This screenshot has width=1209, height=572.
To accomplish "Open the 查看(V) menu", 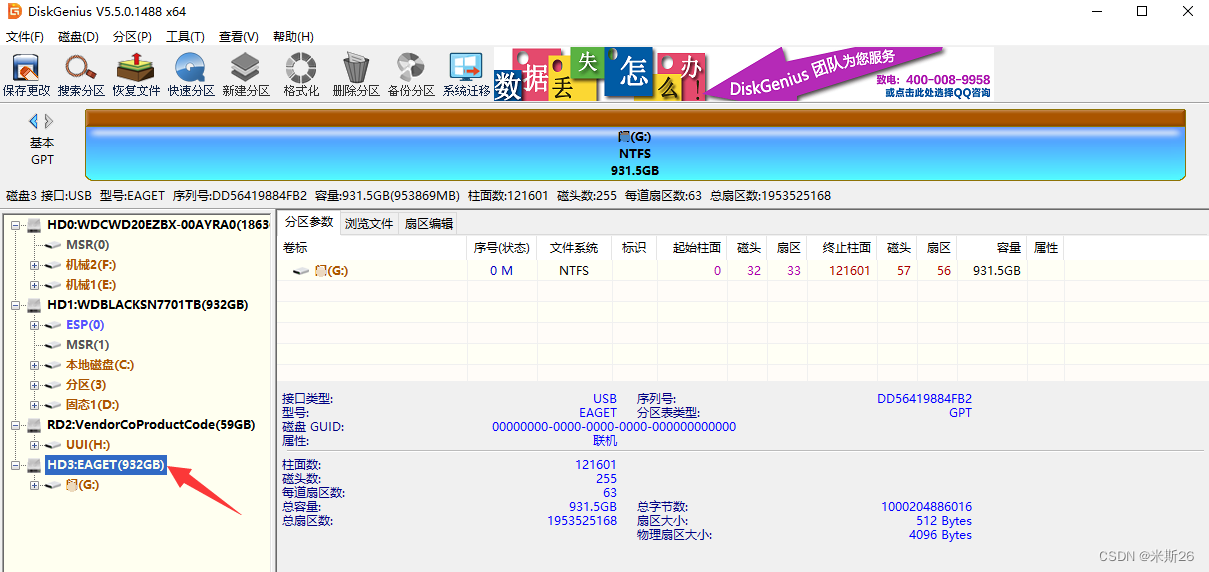I will 238,37.
